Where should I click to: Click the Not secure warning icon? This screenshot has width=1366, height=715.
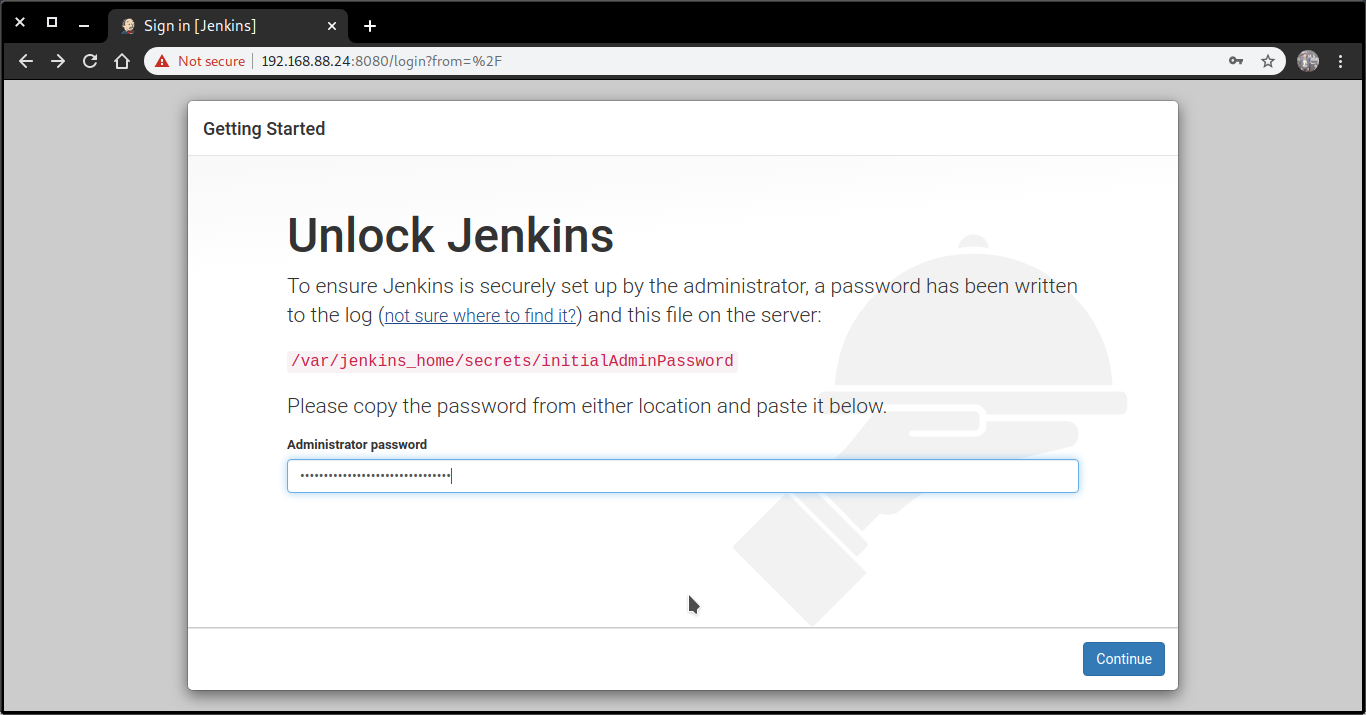(162, 61)
